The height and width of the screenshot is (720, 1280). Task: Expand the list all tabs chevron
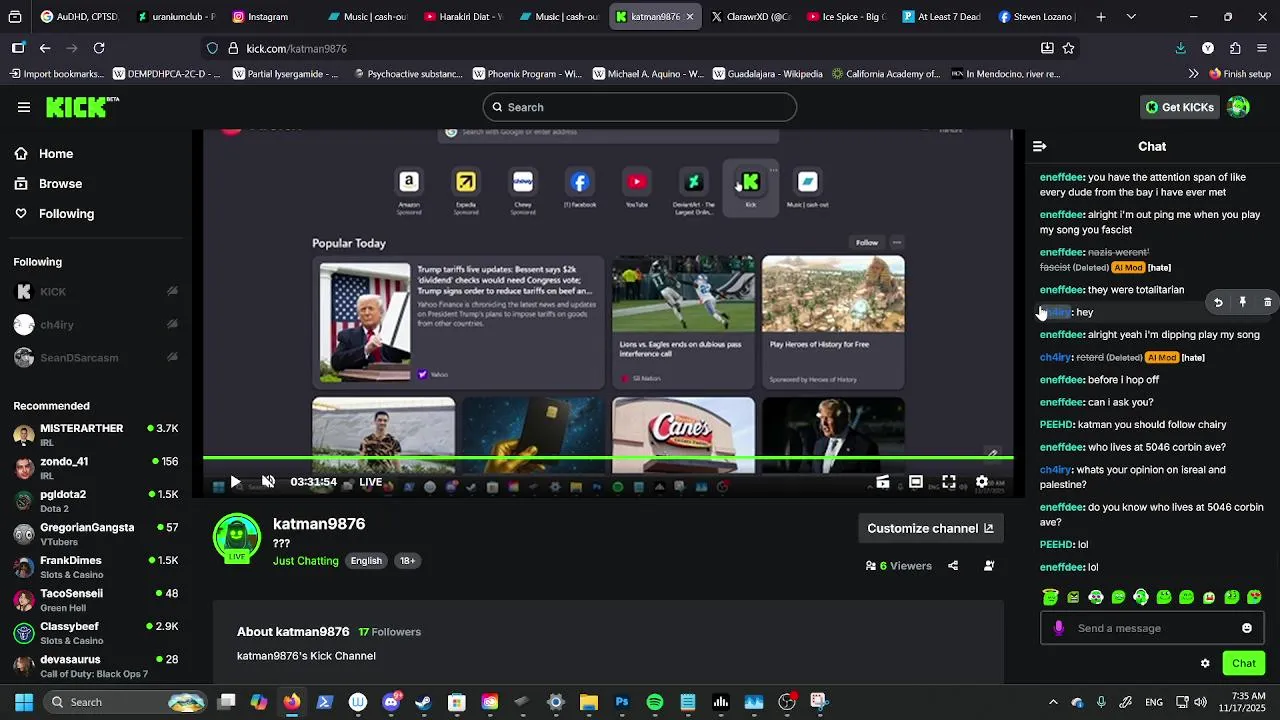(1131, 17)
